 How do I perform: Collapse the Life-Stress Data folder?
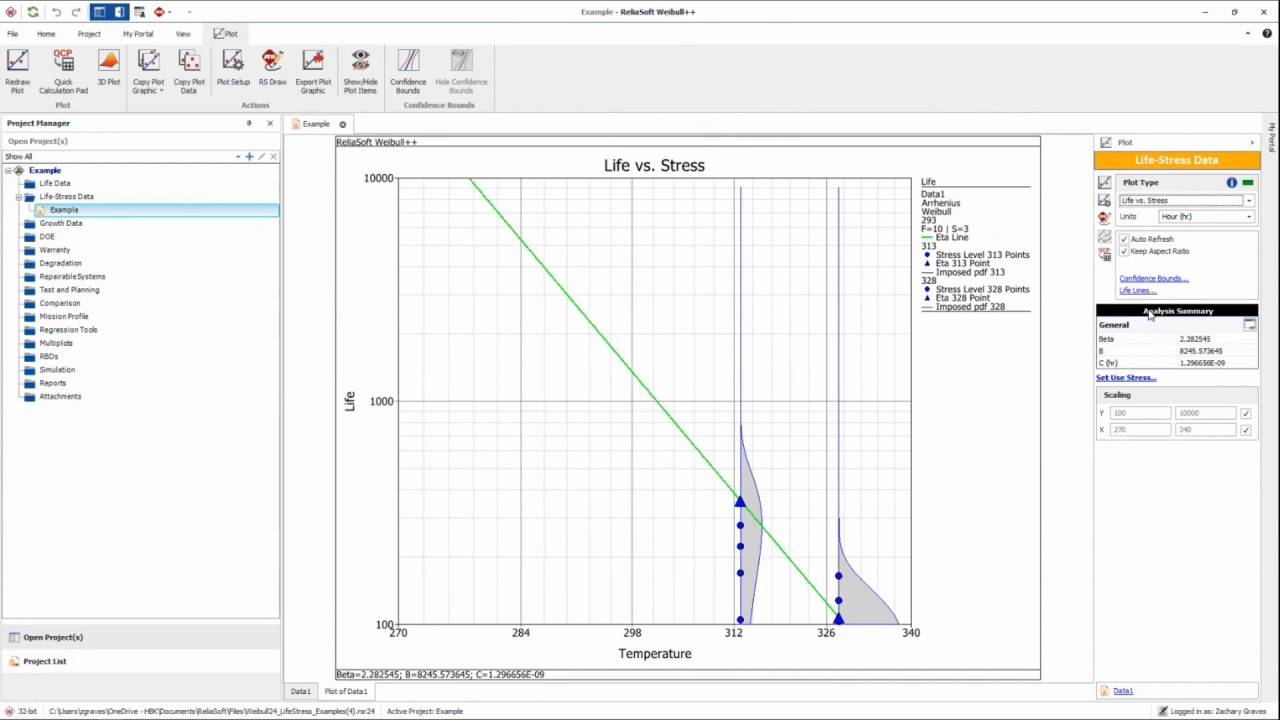pos(18,197)
